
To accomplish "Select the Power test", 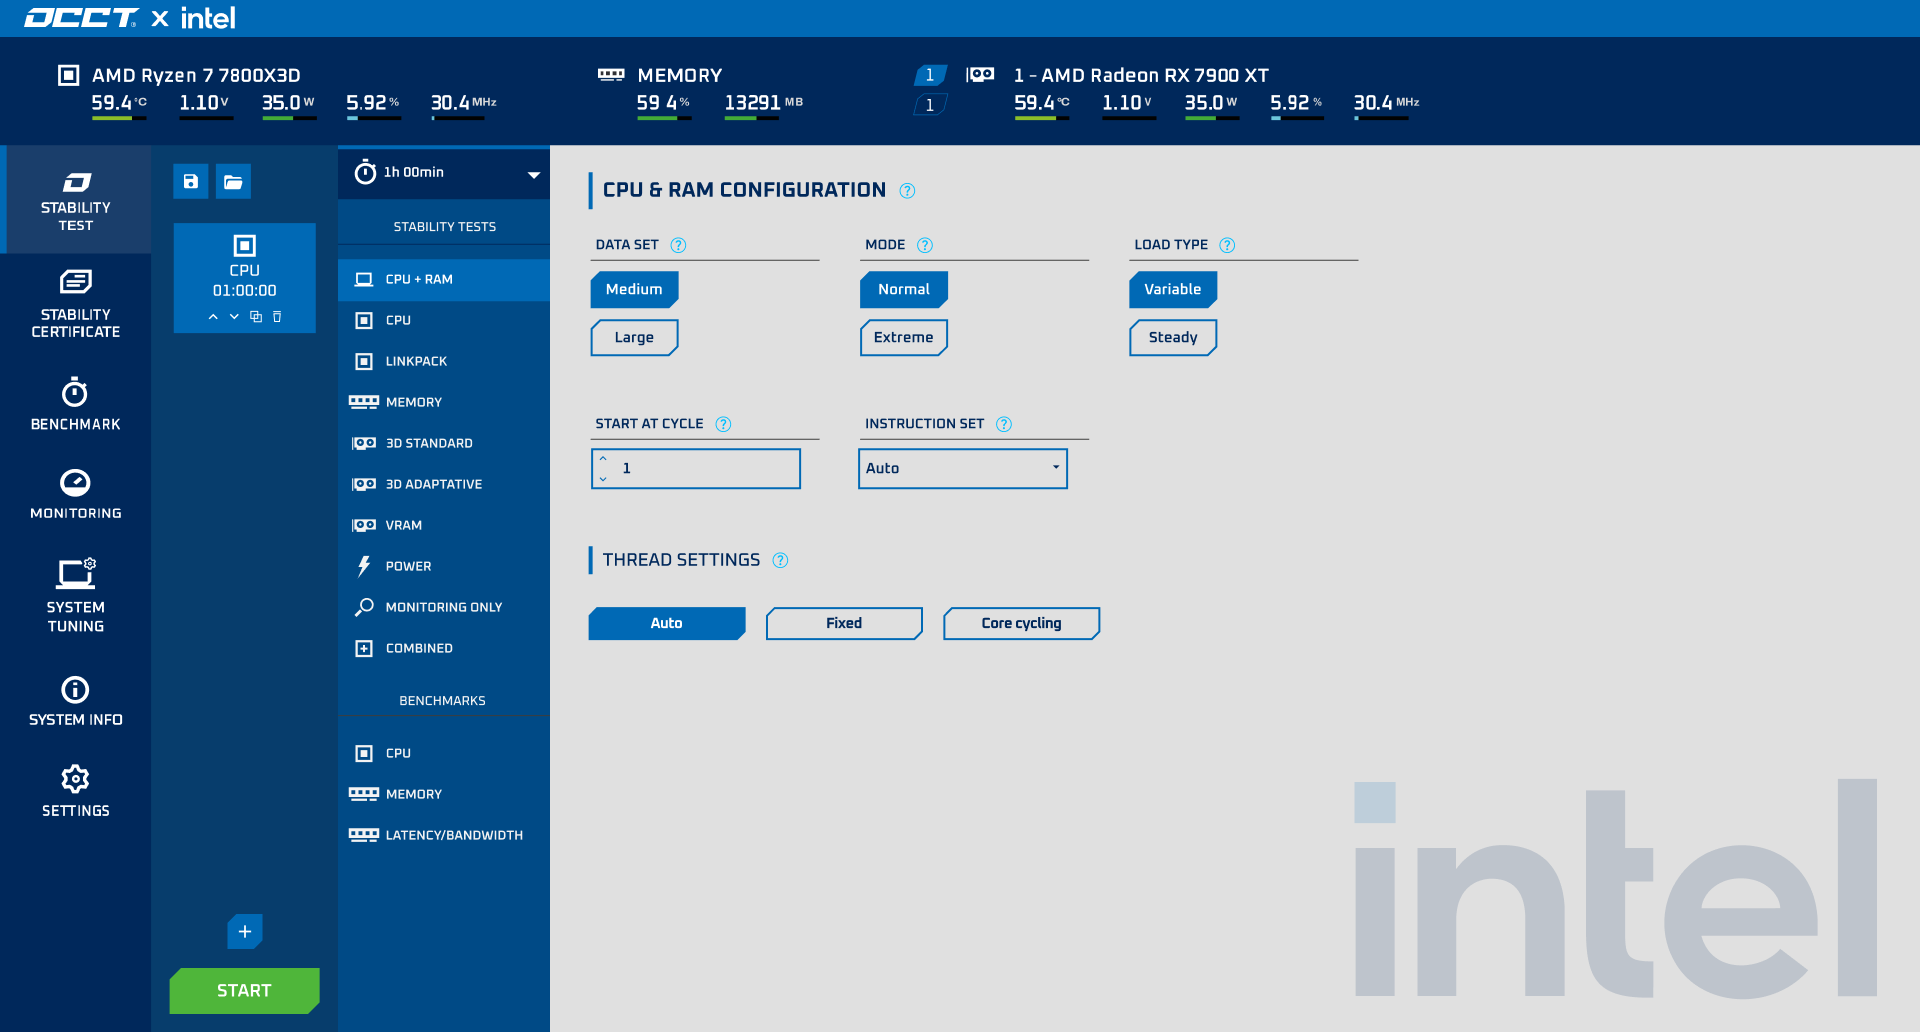I will [x=444, y=567].
